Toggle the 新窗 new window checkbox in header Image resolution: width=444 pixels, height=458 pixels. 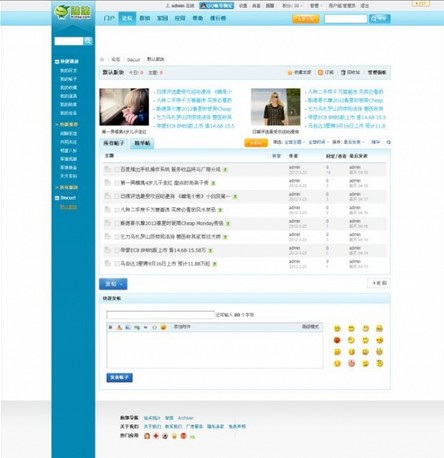(x=269, y=156)
